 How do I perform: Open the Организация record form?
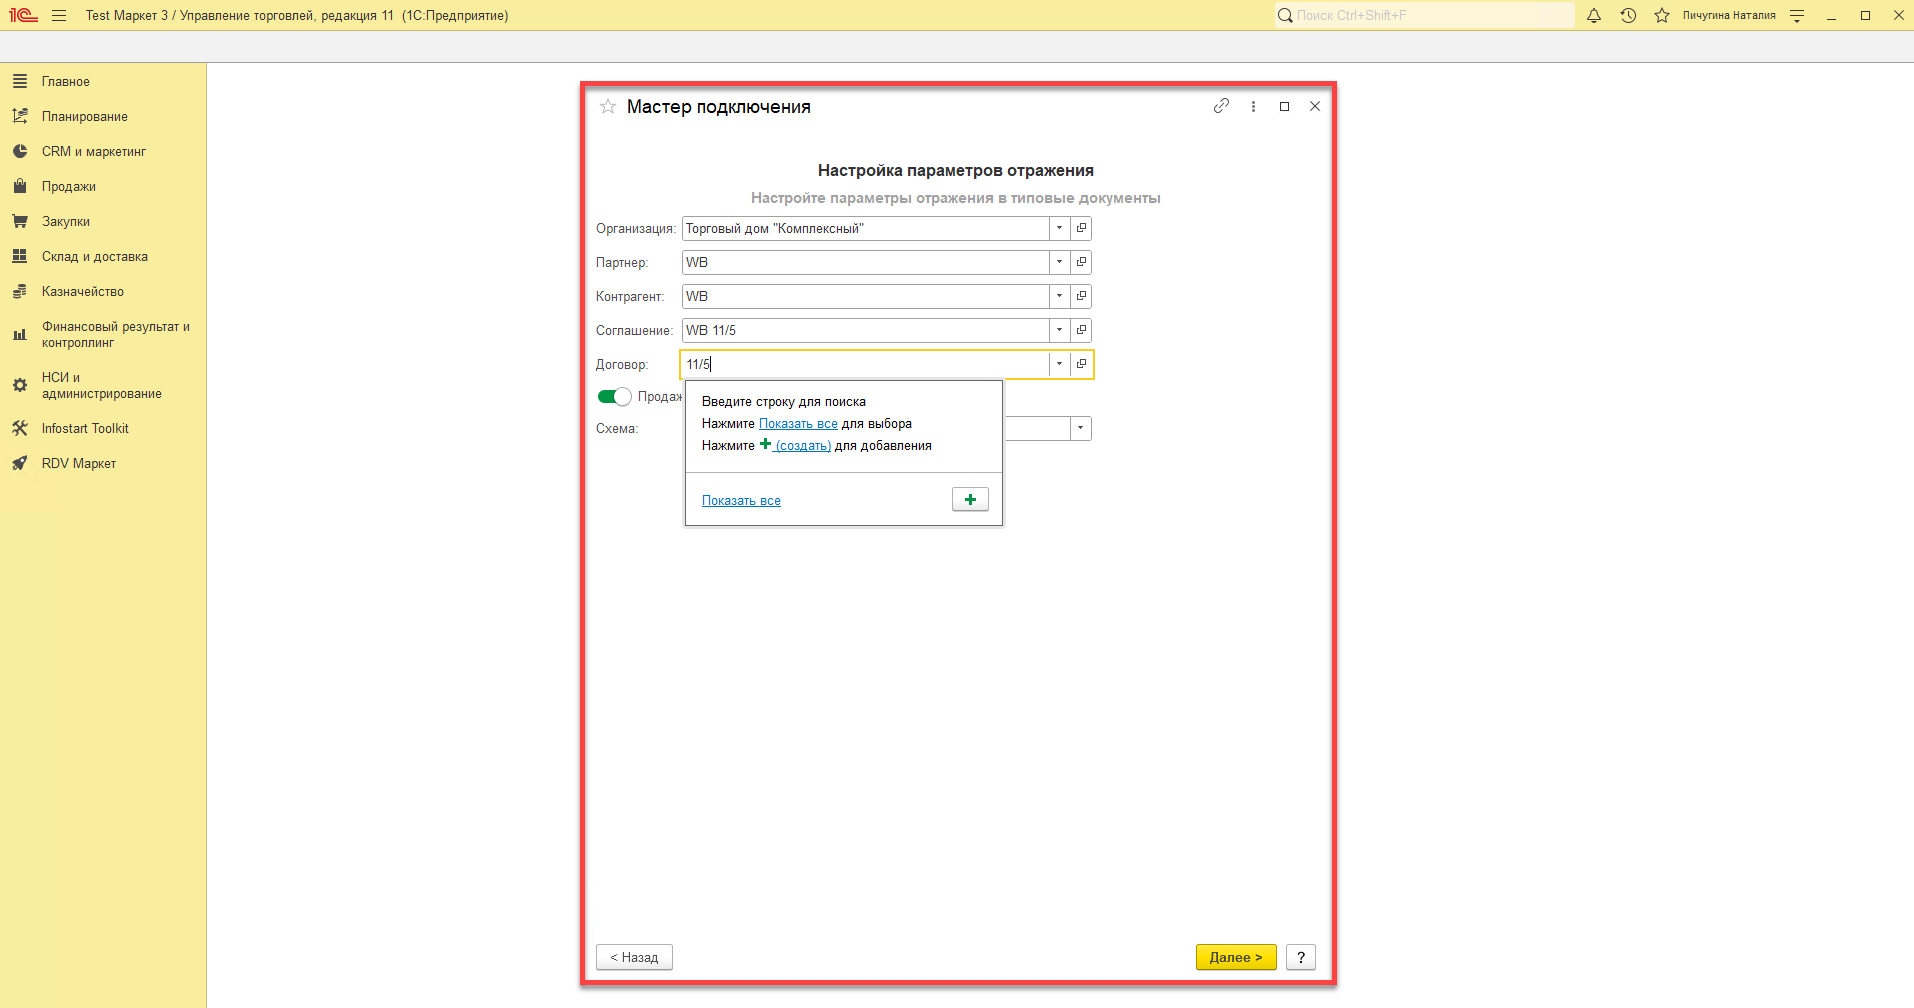click(1081, 228)
